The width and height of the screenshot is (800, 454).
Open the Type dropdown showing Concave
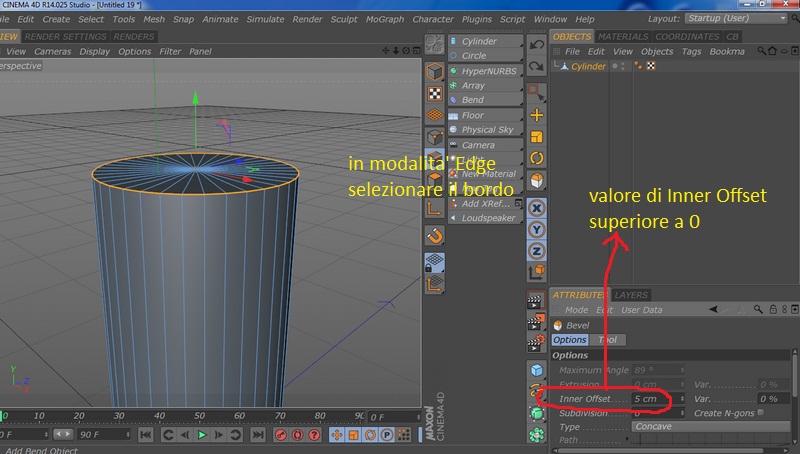point(708,427)
